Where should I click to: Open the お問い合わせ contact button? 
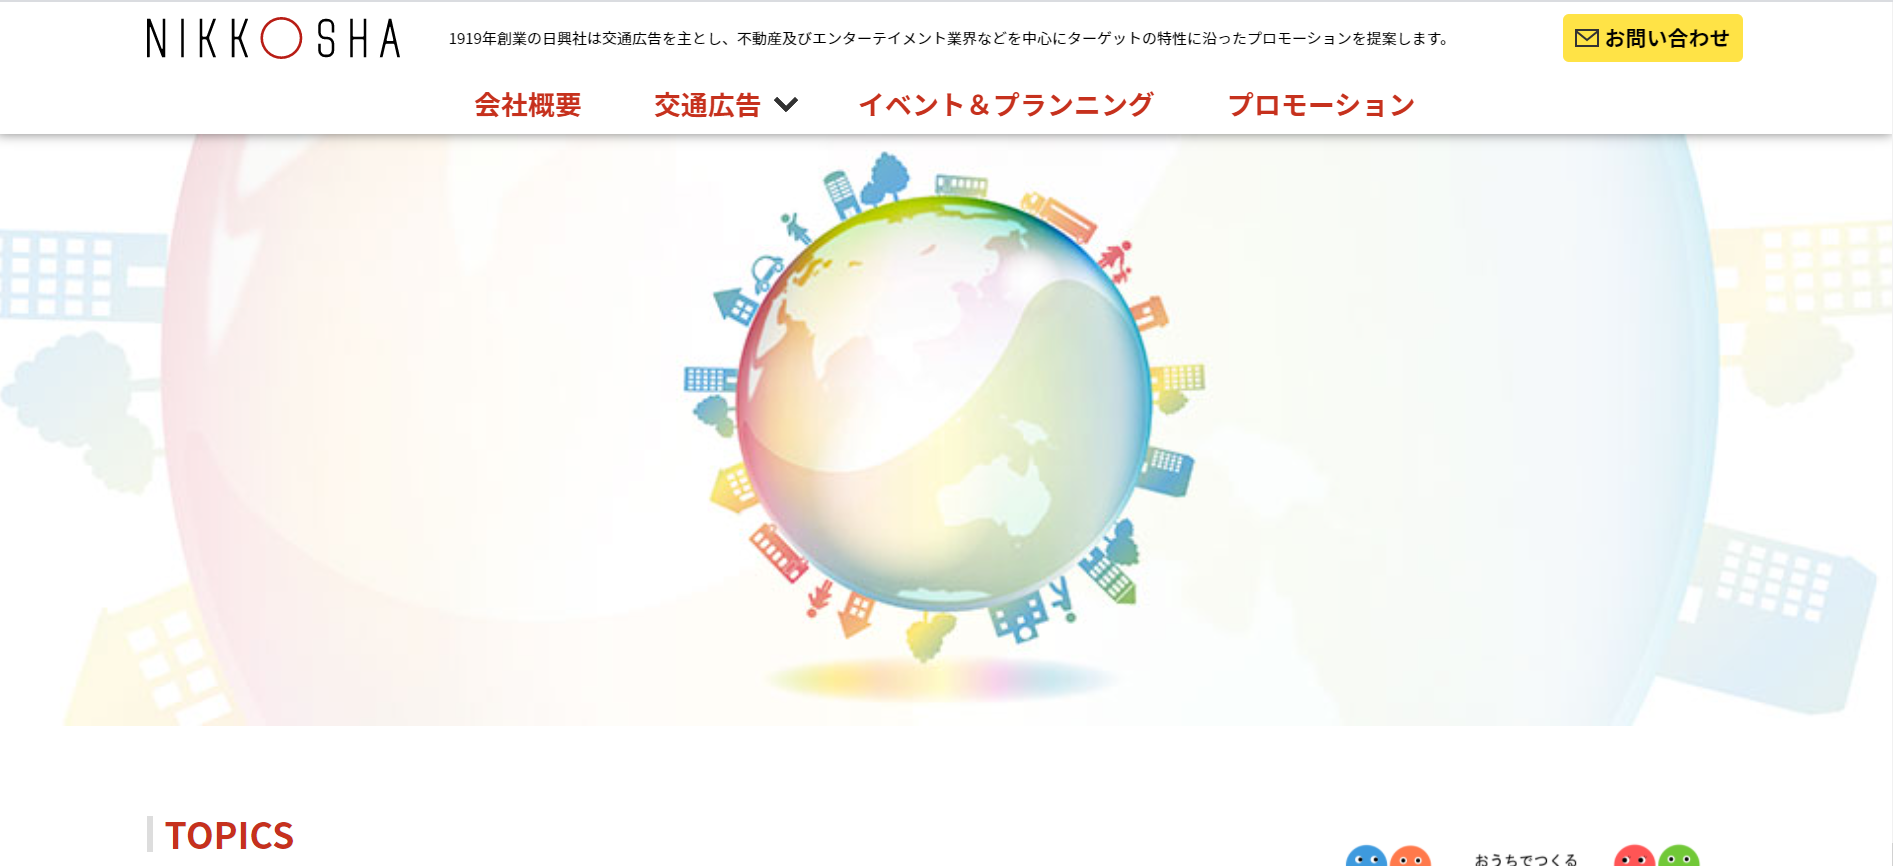(1652, 38)
